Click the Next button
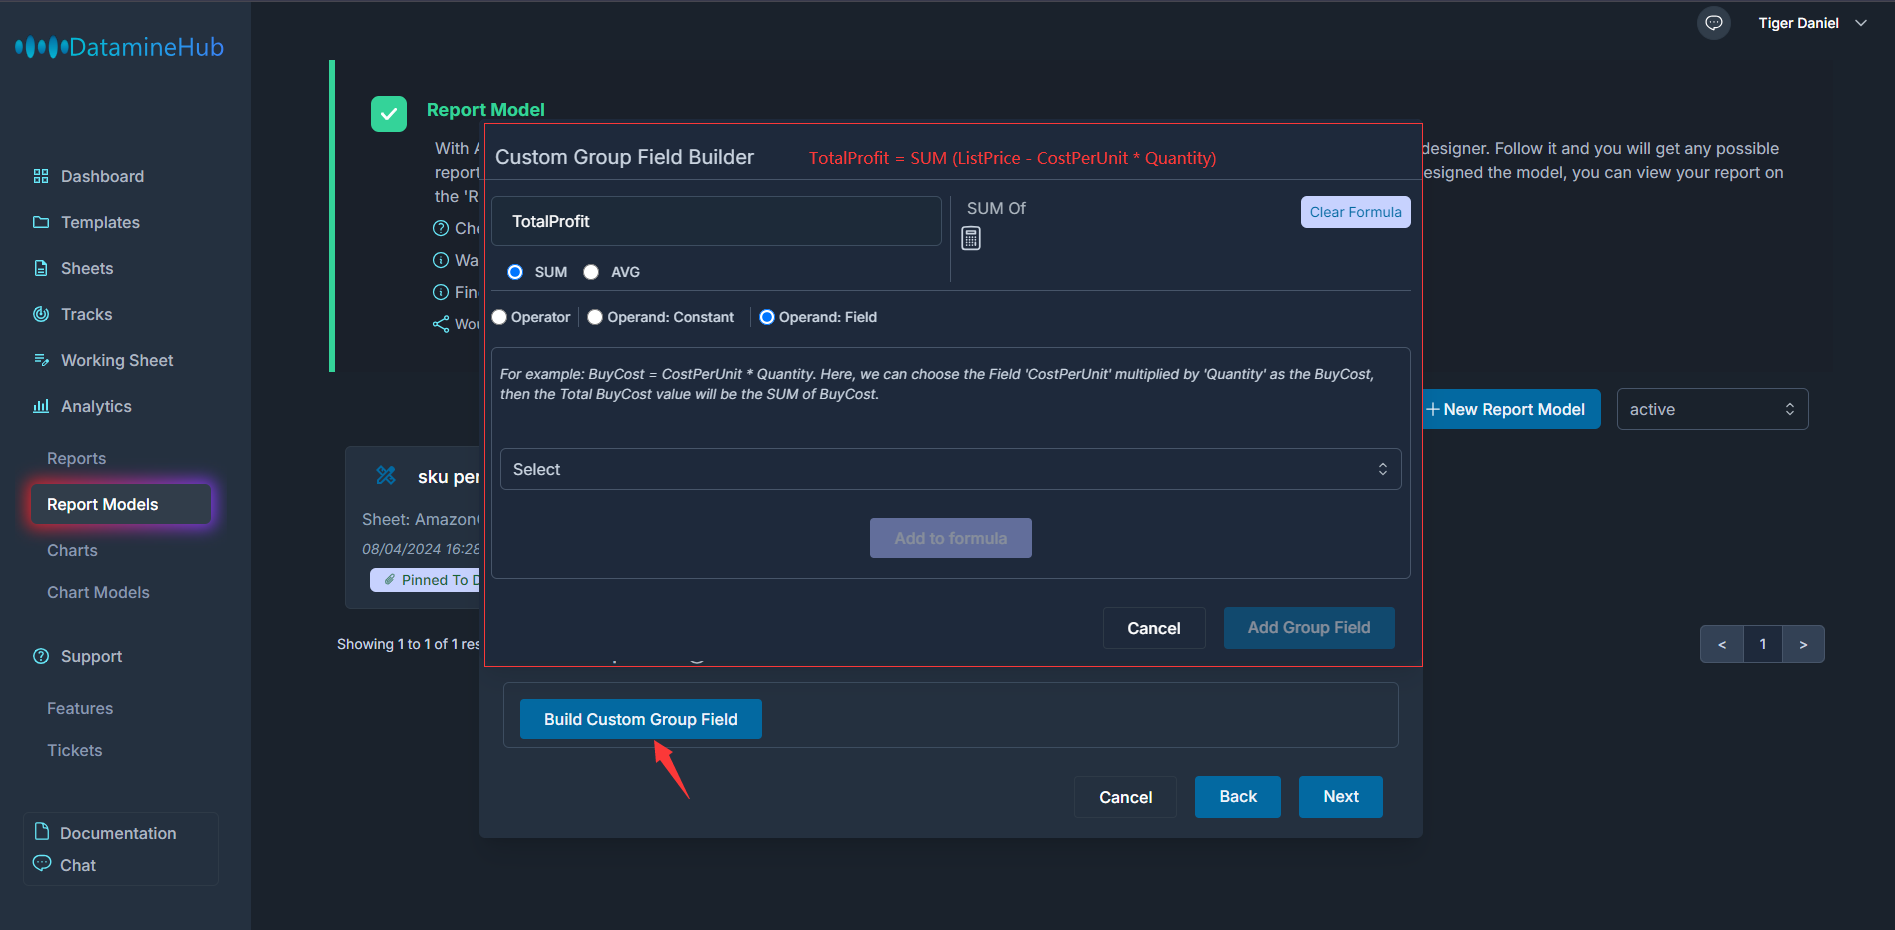The height and width of the screenshot is (930, 1895). point(1341,797)
